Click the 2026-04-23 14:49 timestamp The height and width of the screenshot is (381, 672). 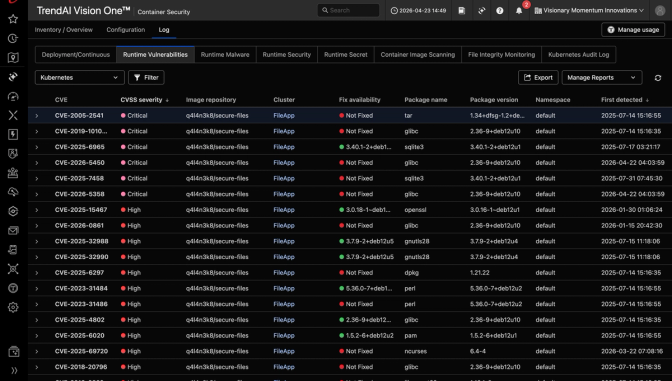418,11
